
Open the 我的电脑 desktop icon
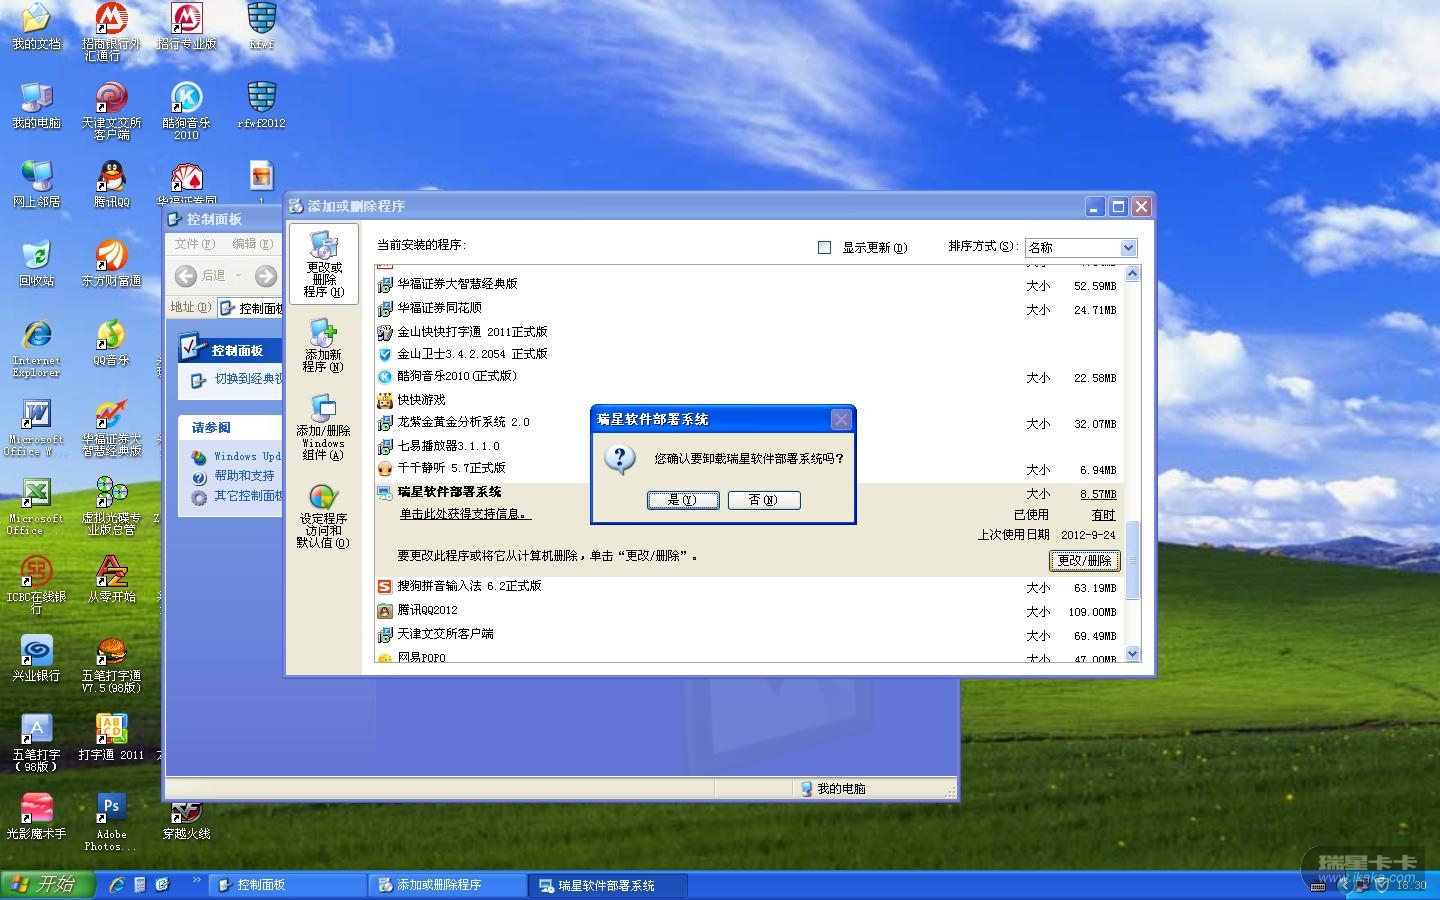(36, 106)
